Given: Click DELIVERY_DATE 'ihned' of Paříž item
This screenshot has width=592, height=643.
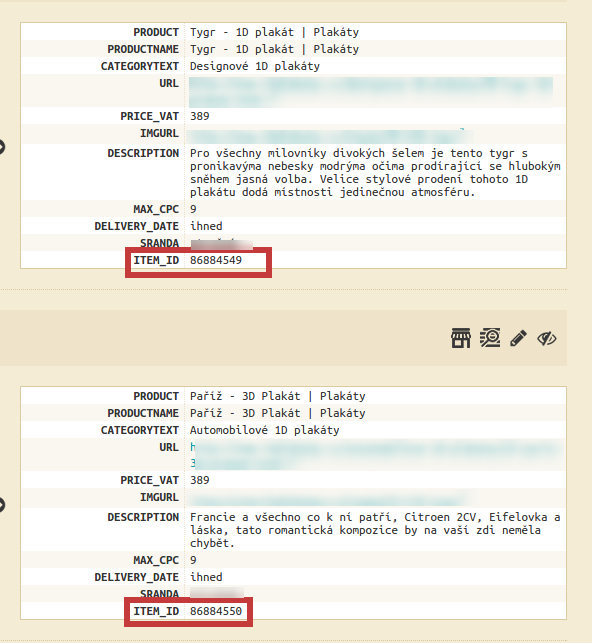Looking at the screenshot, I should coord(206,577).
